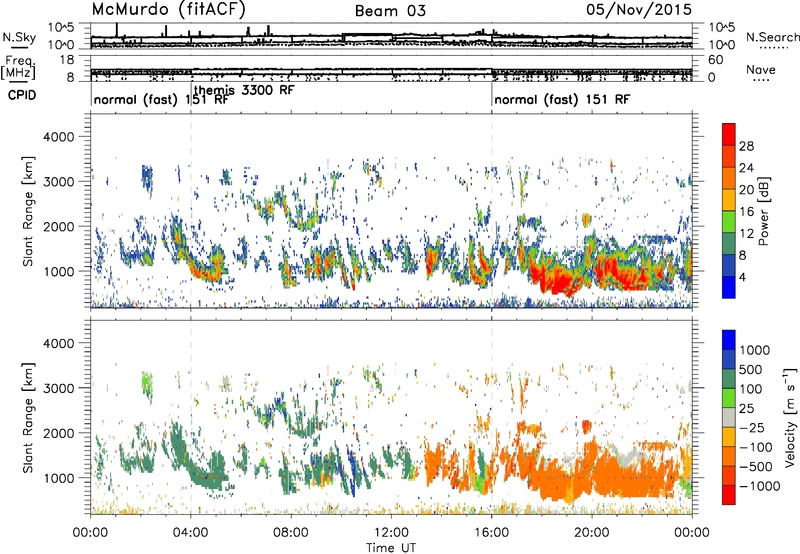Viewport: 800px width, 554px height.
Task: Click the '4000' tick on Power panel range axis
Action: (x=58, y=137)
